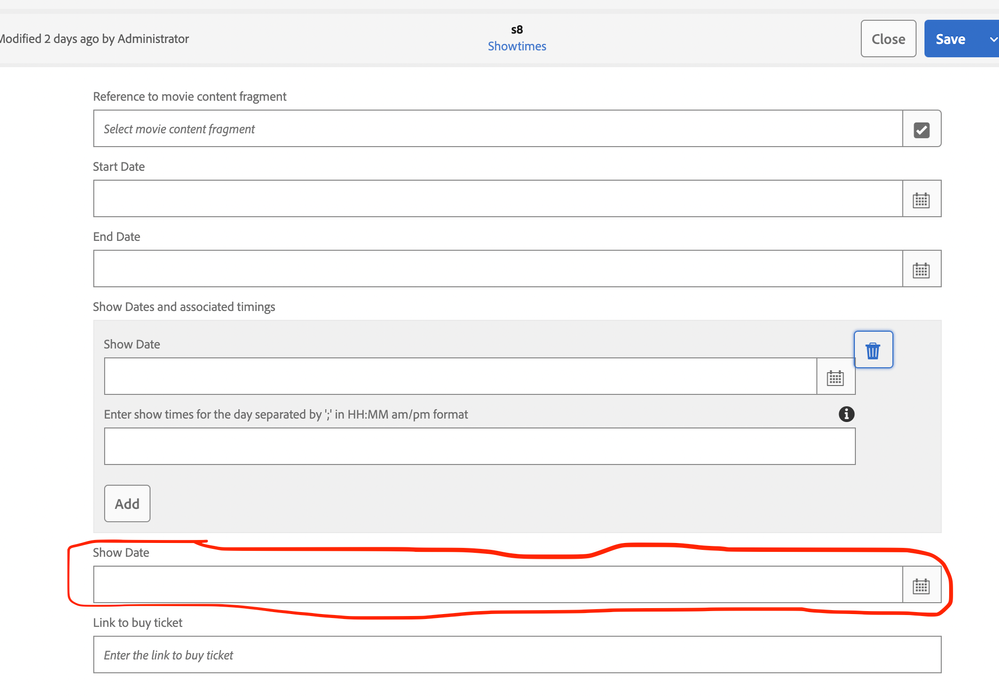
Task: Open the End Date calendar picker
Action: coord(921,270)
